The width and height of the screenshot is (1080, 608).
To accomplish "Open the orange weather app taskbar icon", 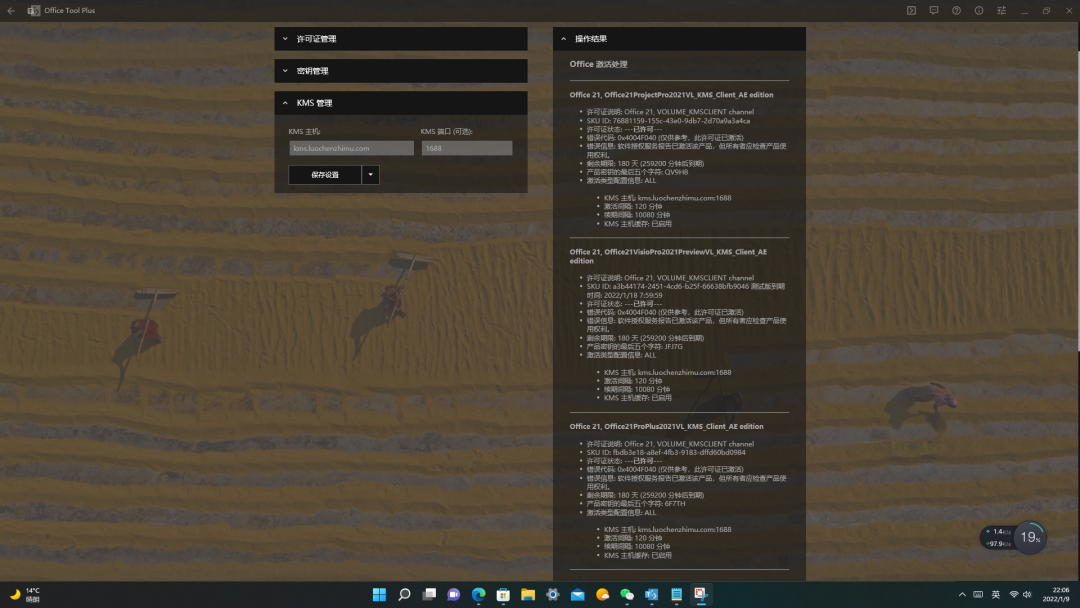I will point(602,594).
